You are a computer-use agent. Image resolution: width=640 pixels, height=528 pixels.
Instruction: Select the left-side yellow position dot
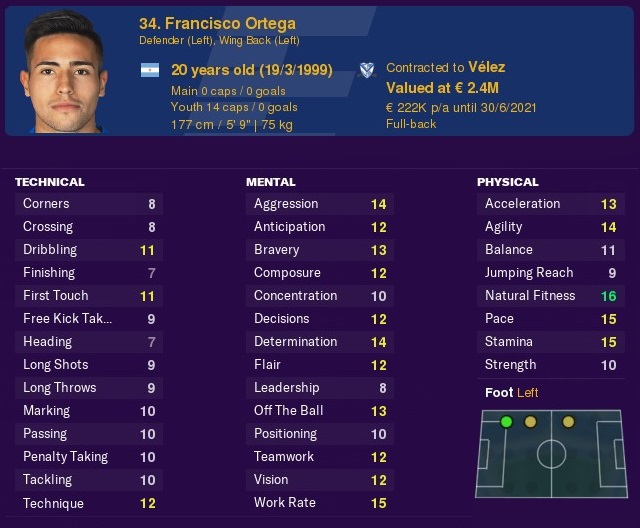(530, 422)
